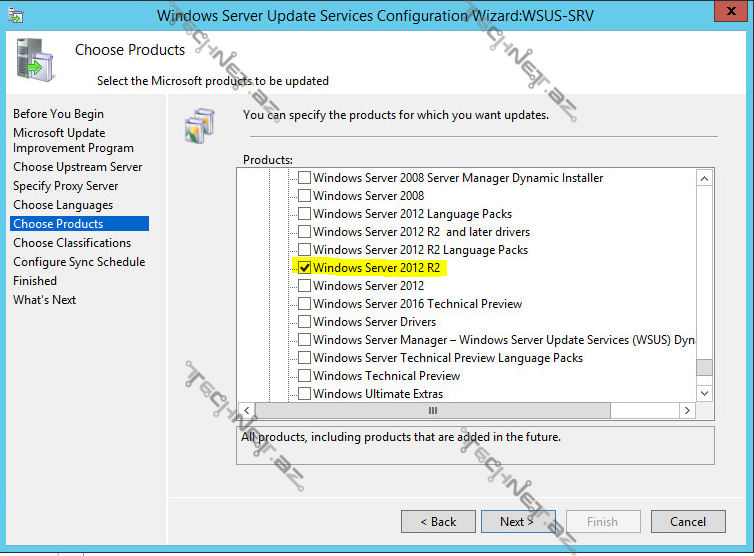Enable the Windows Server 2008 checkbox
The image size is (754, 556).
point(305,196)
